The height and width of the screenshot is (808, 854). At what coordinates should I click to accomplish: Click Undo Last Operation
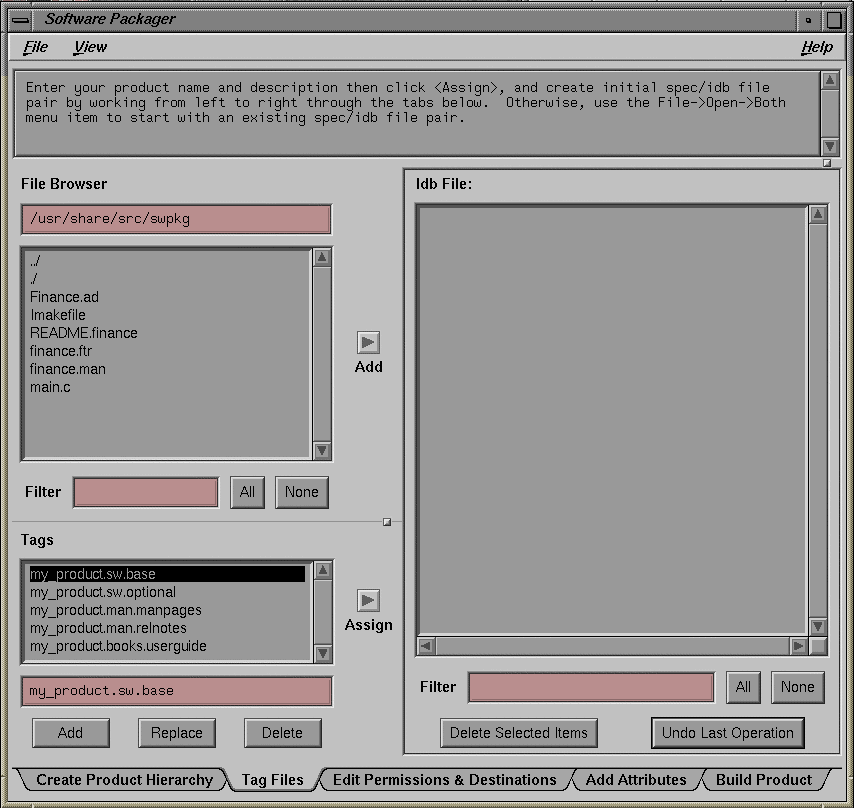point(727,733)
